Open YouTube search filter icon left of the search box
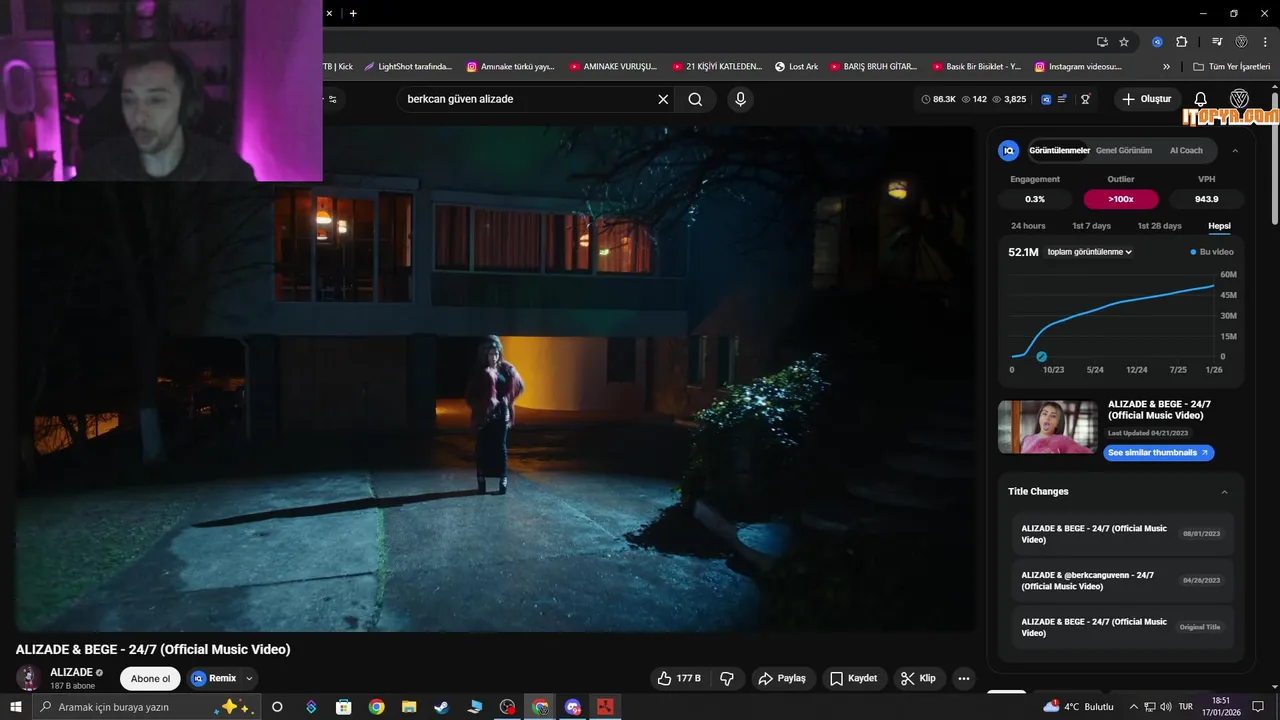The height and width of the screenshot is (720, 1280). click(333, 99)
